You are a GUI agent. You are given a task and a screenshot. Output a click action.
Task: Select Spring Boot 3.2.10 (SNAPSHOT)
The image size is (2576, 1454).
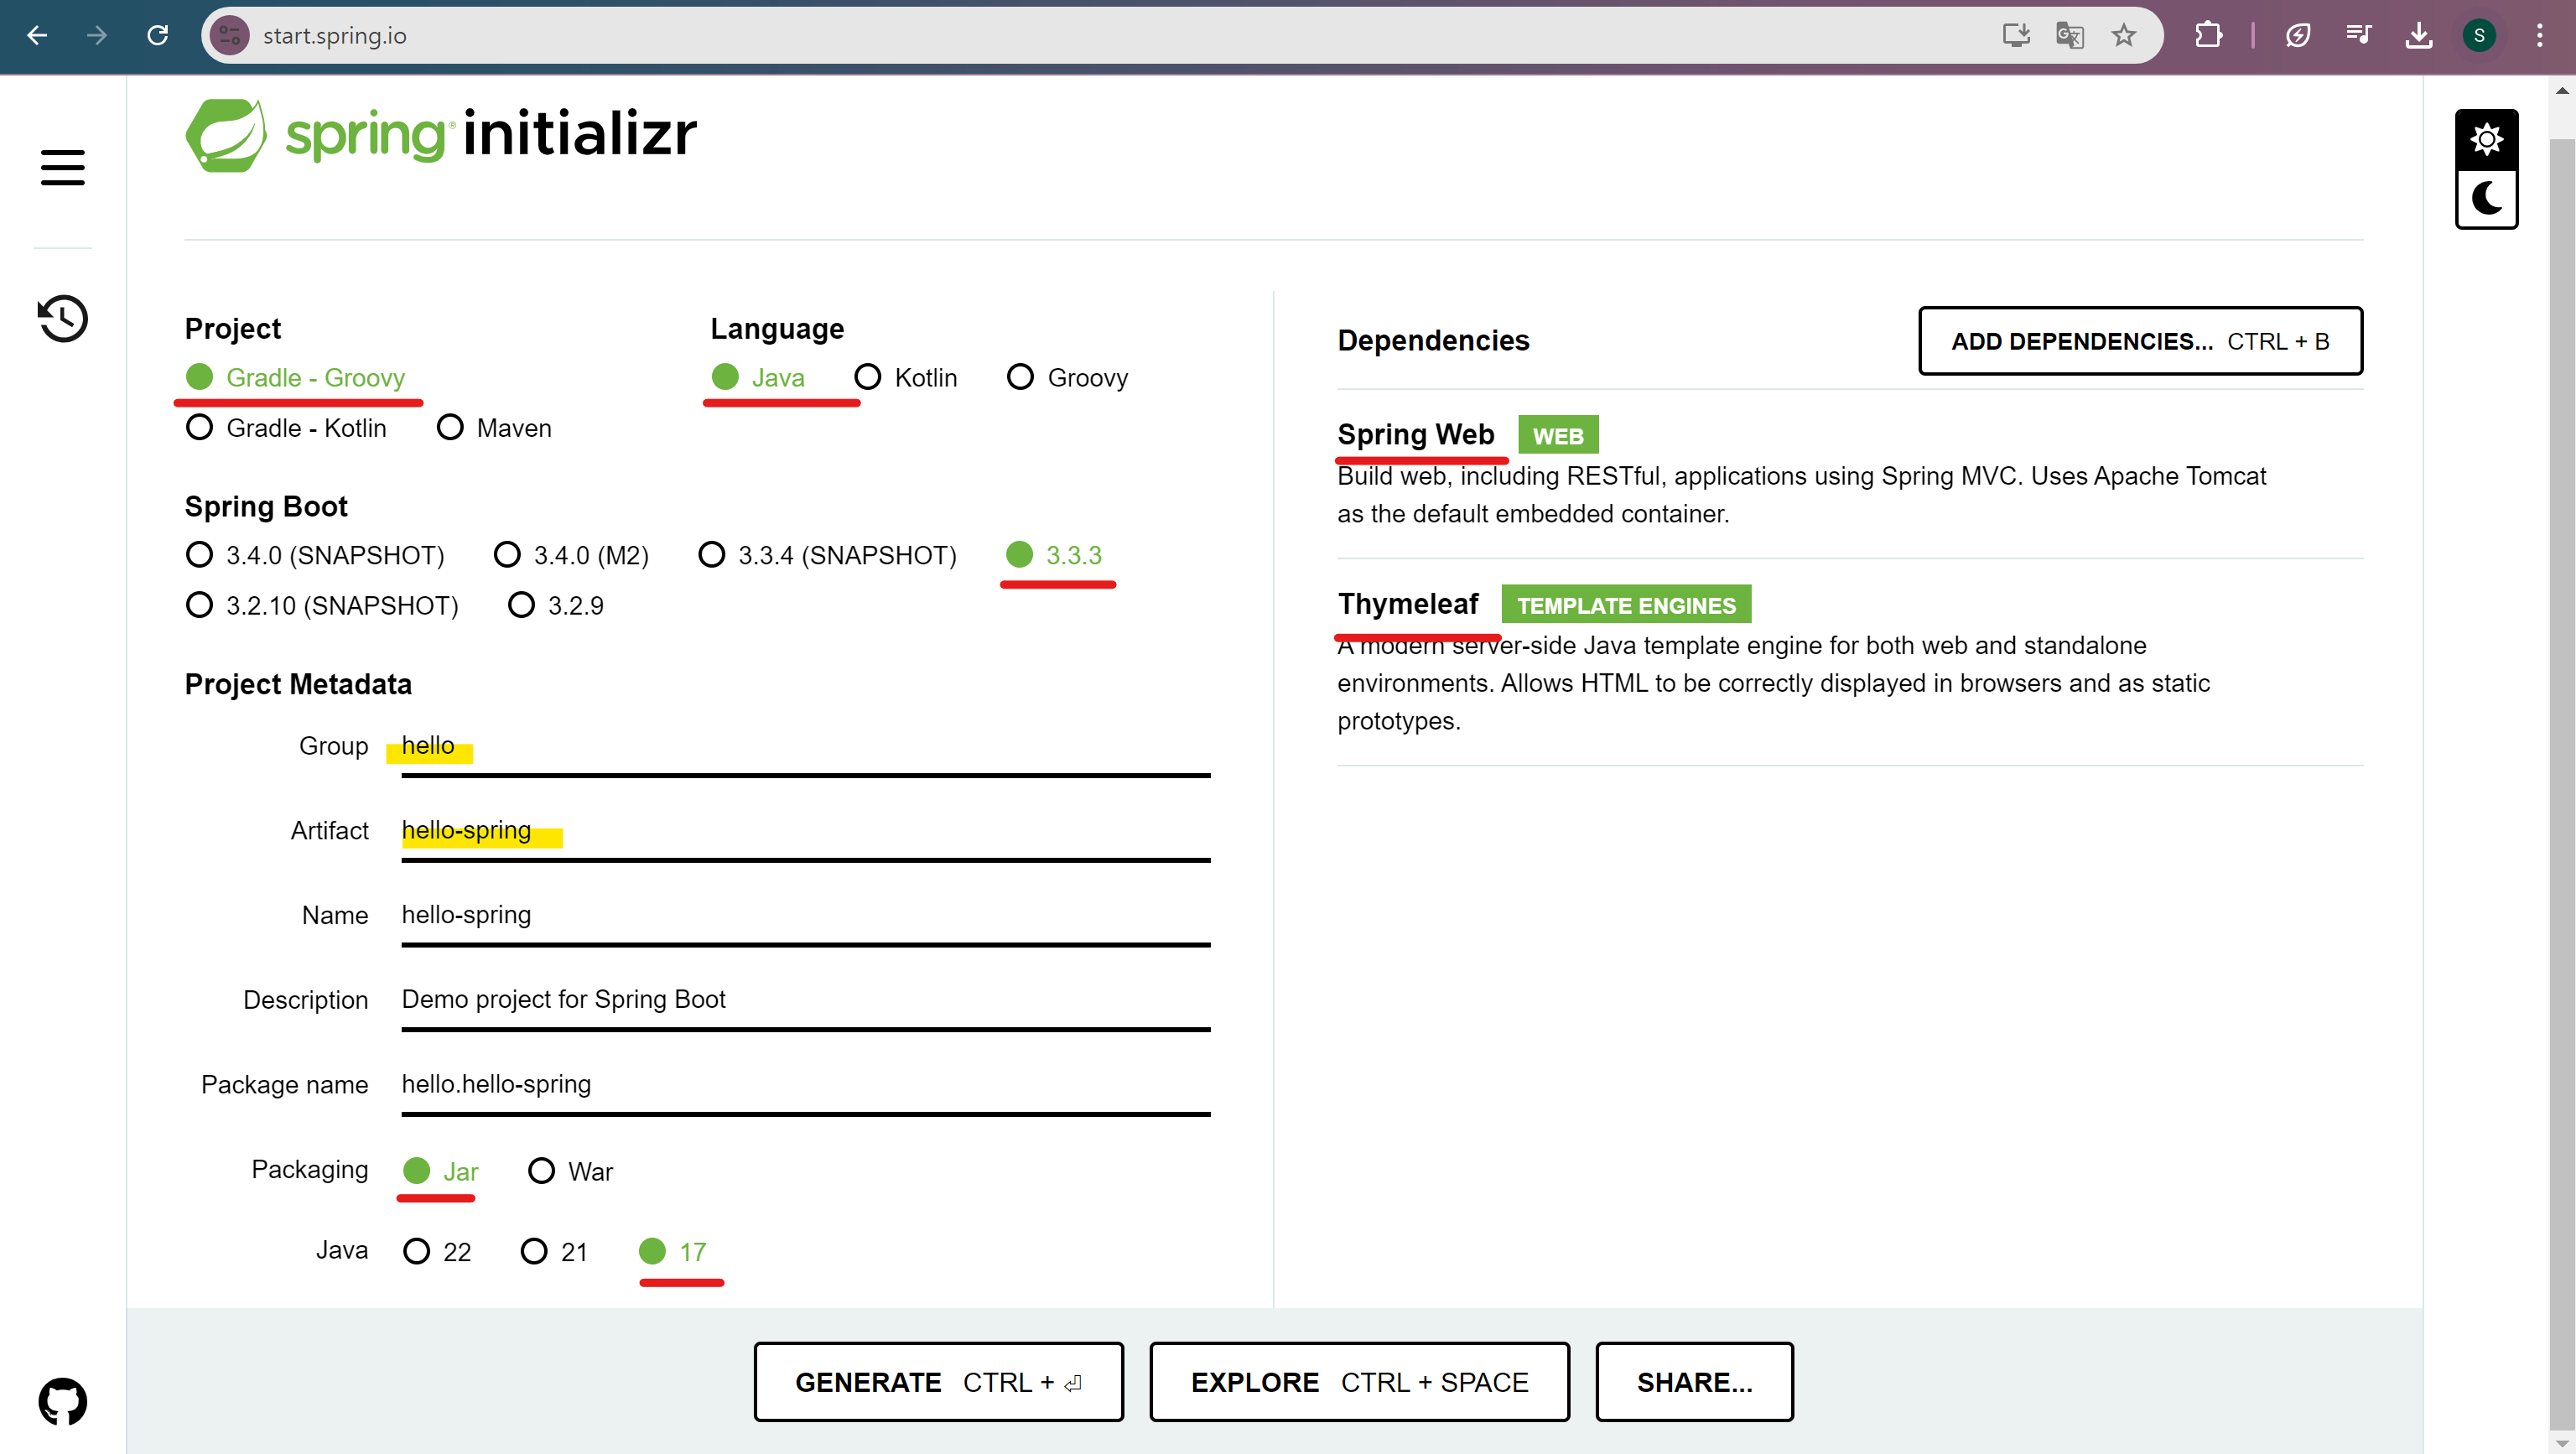pos(322,606)
